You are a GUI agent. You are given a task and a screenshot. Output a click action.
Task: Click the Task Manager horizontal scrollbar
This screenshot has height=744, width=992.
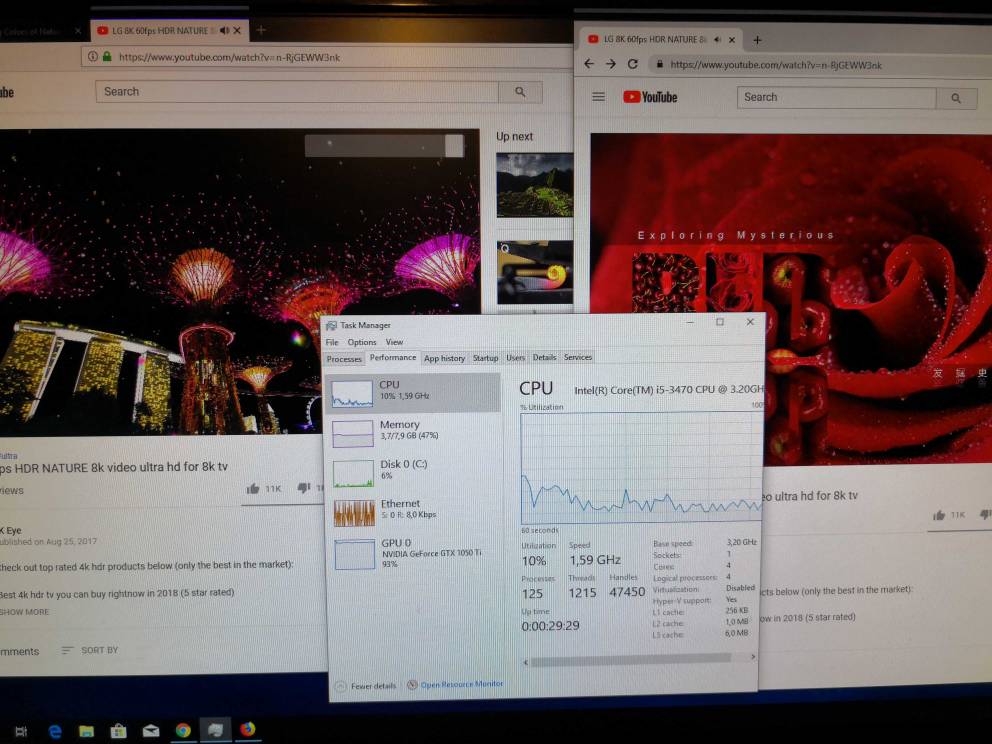coord(631,660)
